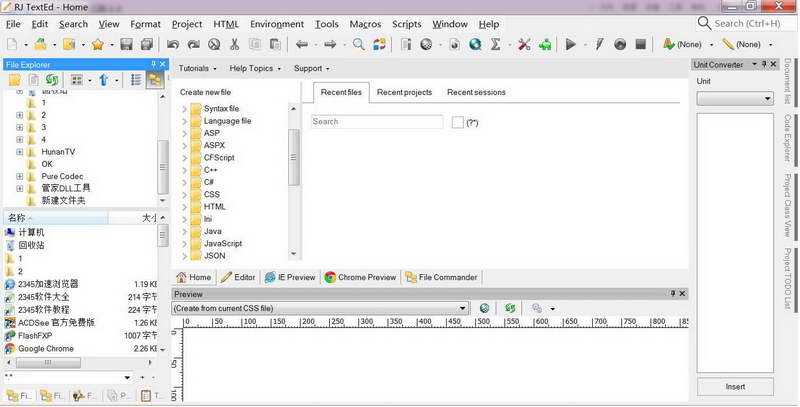Screen dimensions: 800x407
Task: Click the round Record macro icon
Action: [x=620, y=44]
